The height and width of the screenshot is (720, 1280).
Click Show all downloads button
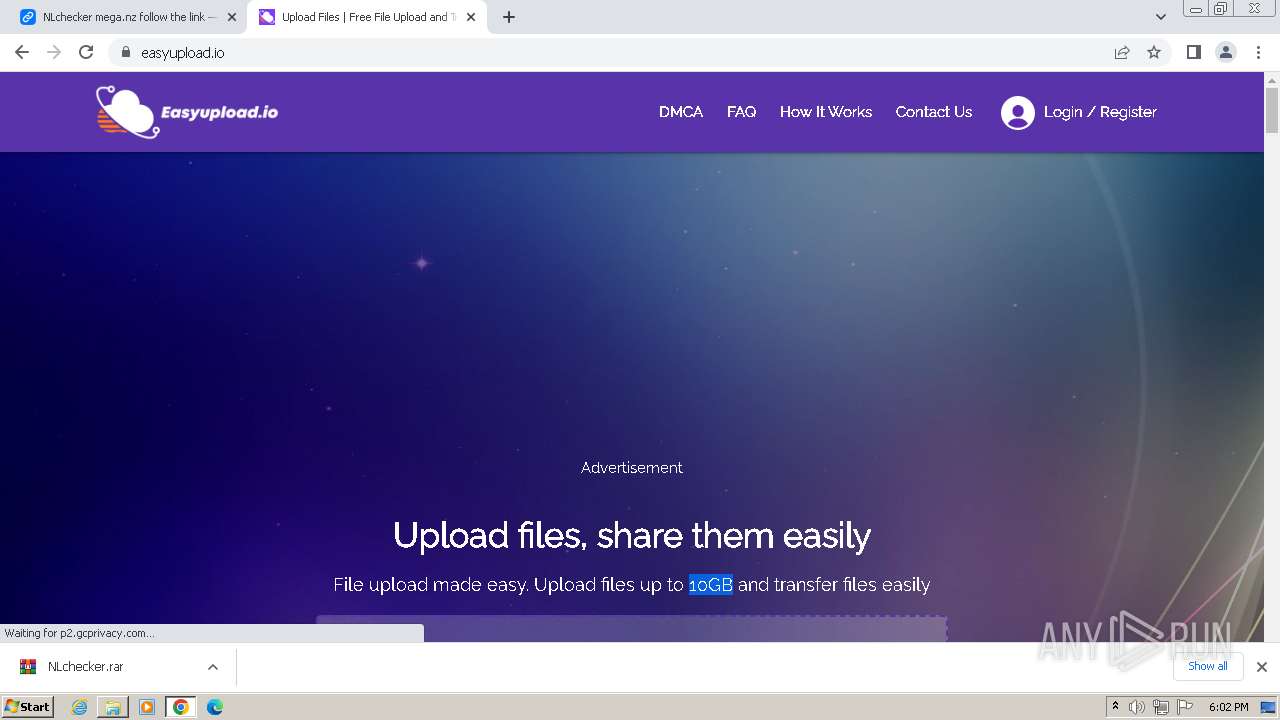(1207, 666)
